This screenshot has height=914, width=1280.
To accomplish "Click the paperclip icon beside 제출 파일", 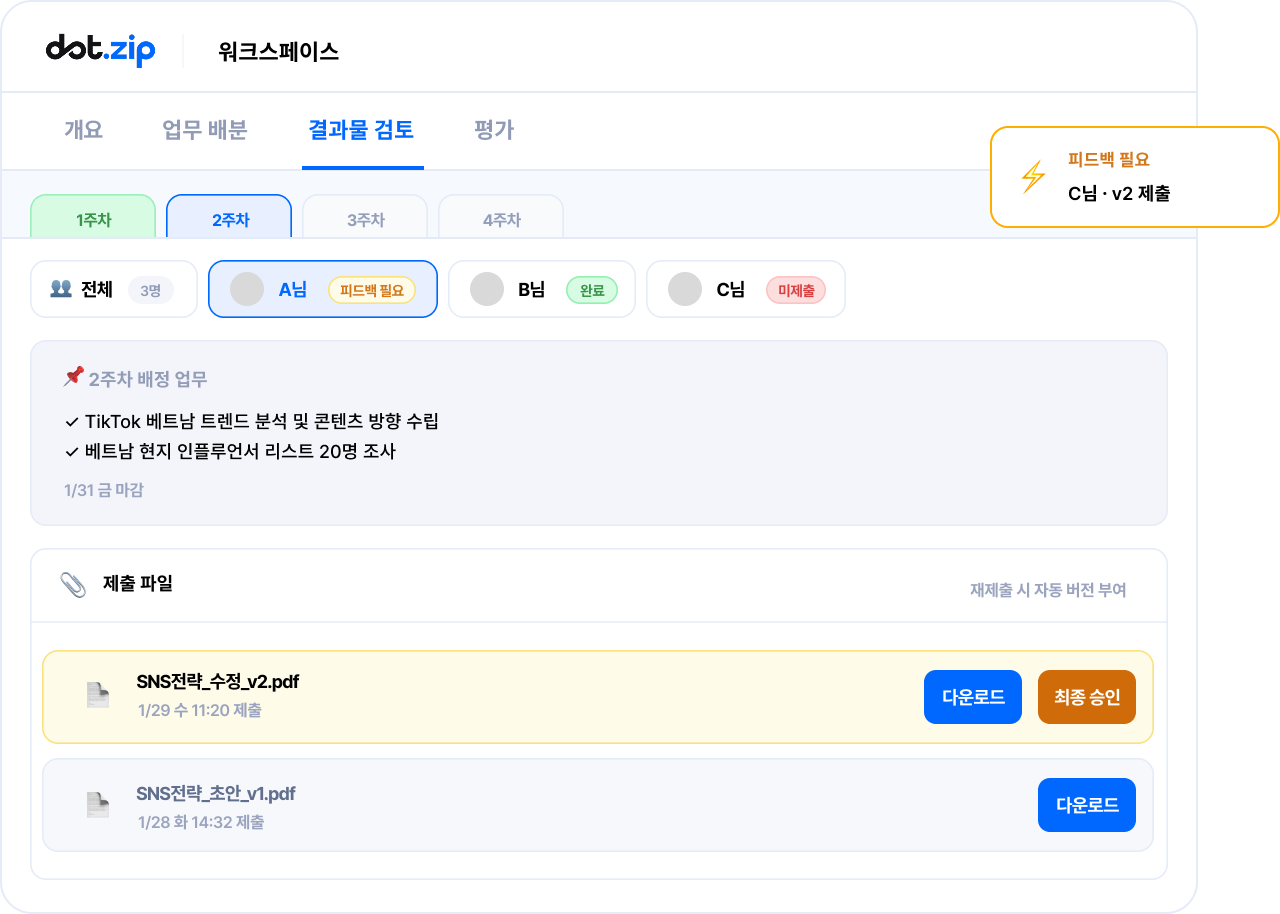I will (73, 585).
